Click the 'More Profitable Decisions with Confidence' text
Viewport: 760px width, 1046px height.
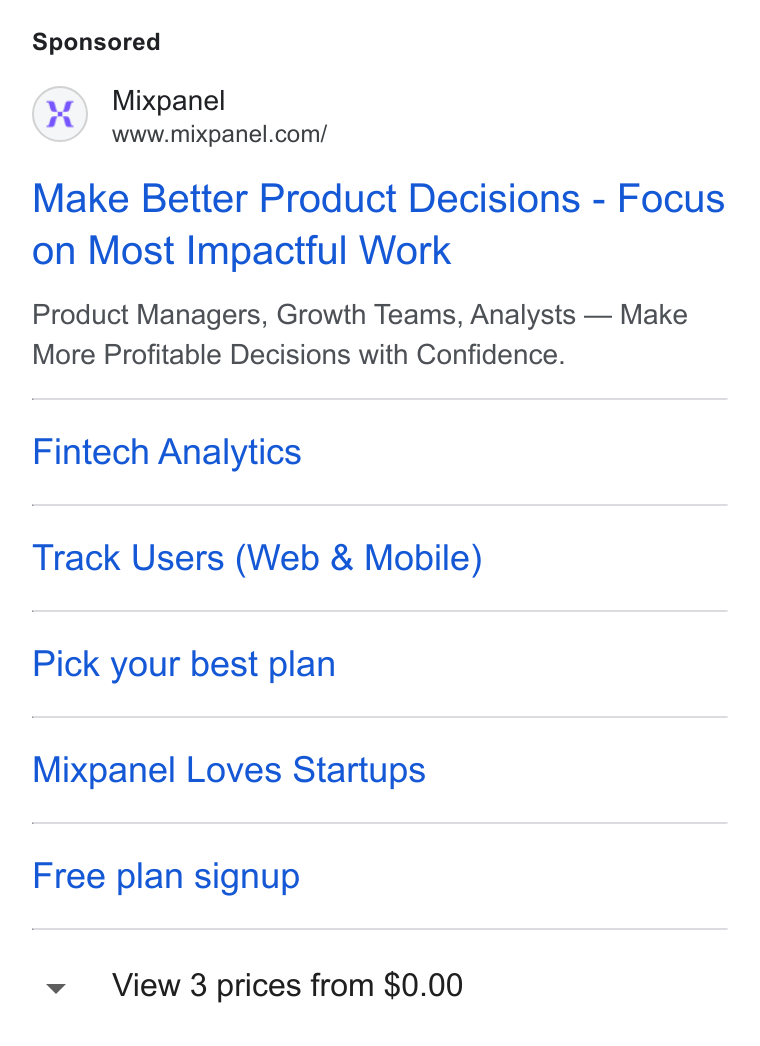pyautogui.click(x=298, y=355)
